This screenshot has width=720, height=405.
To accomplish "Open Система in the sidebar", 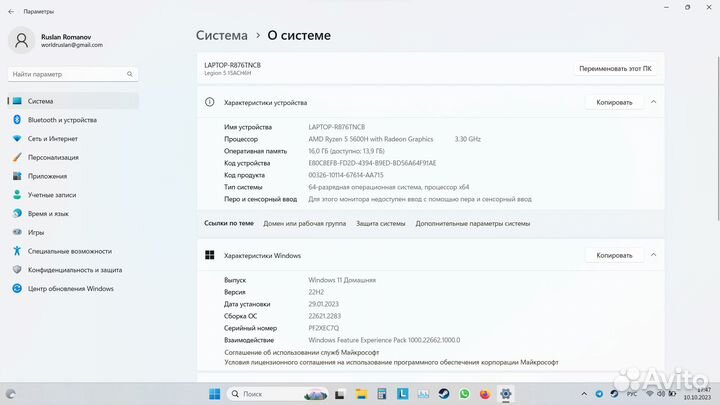I will (73, 101).
